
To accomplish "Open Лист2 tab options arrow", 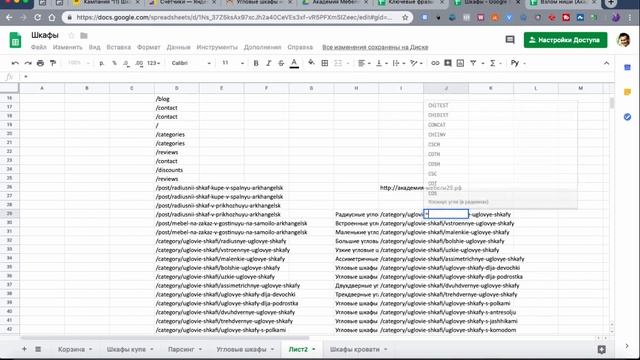I will [x=314, y=349].
